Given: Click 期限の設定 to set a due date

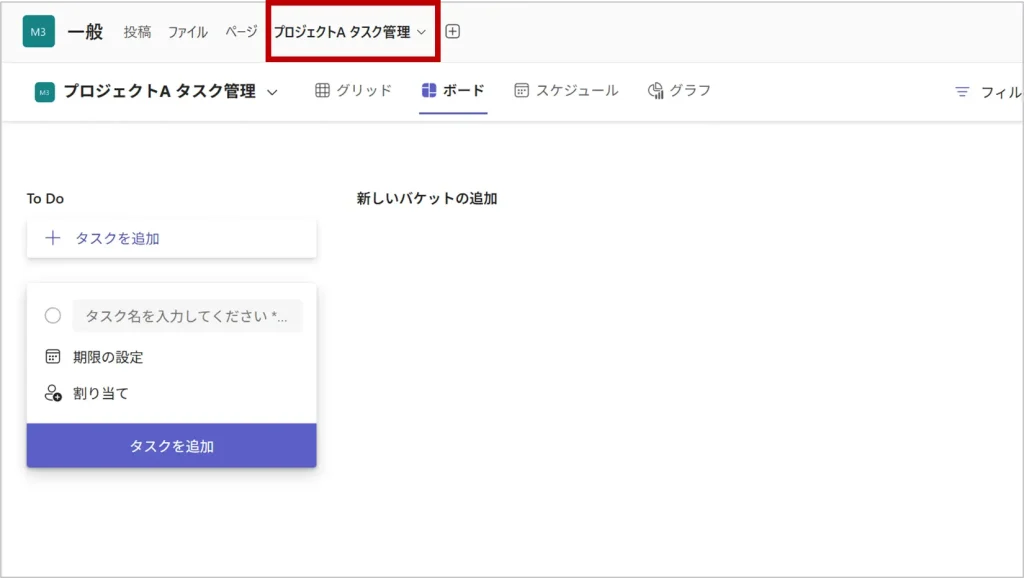Looking at the screenshot, I should click(107, 357).
